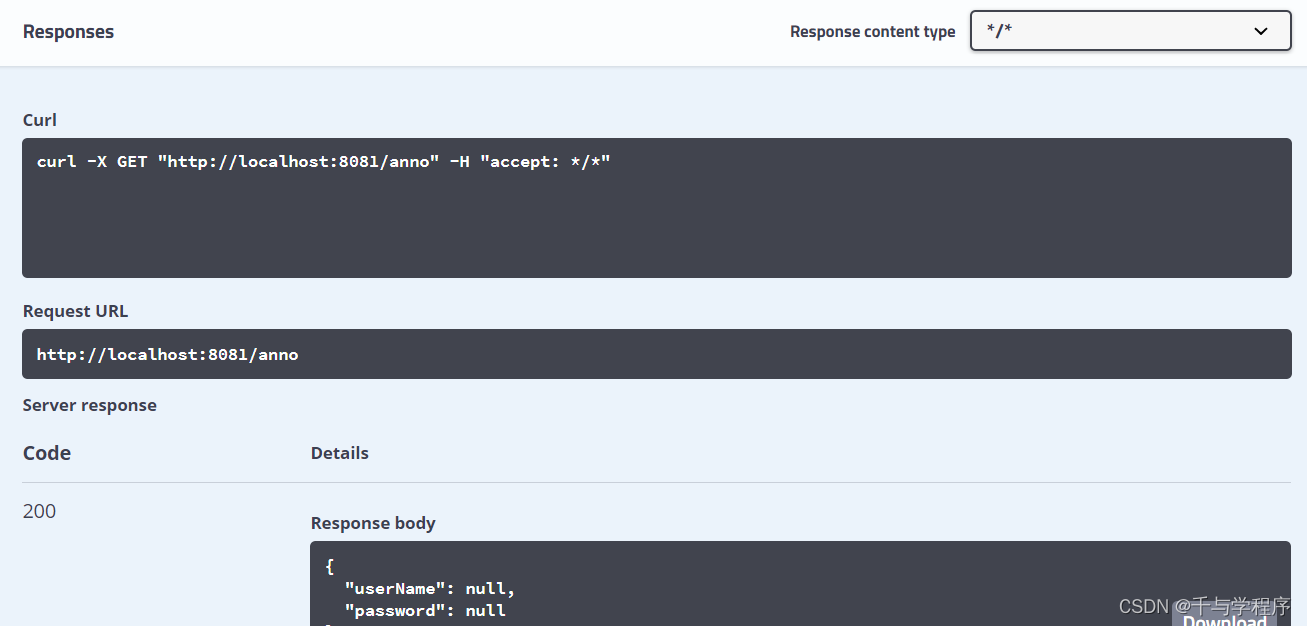This screenshot has height=626, width=1307.
Task: Click the chevron arrow in the content type selector
Action: (1261, 31)
